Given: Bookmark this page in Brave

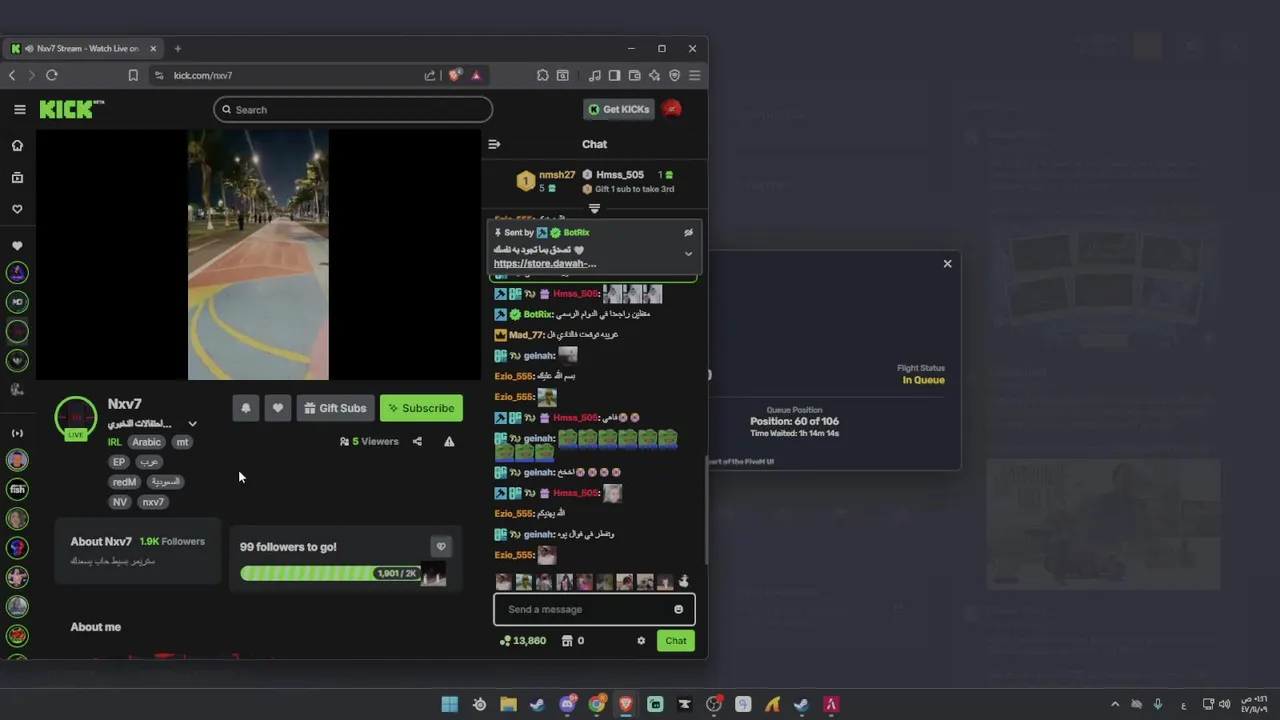Looking at the screenshot, I should (x=133, y=75).
